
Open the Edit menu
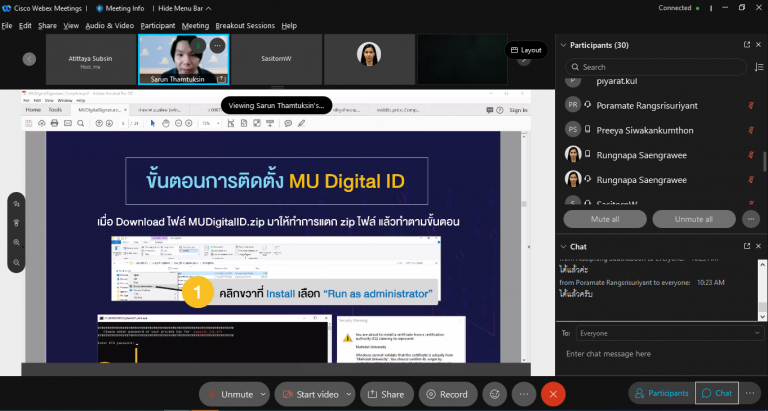(25, 25)
